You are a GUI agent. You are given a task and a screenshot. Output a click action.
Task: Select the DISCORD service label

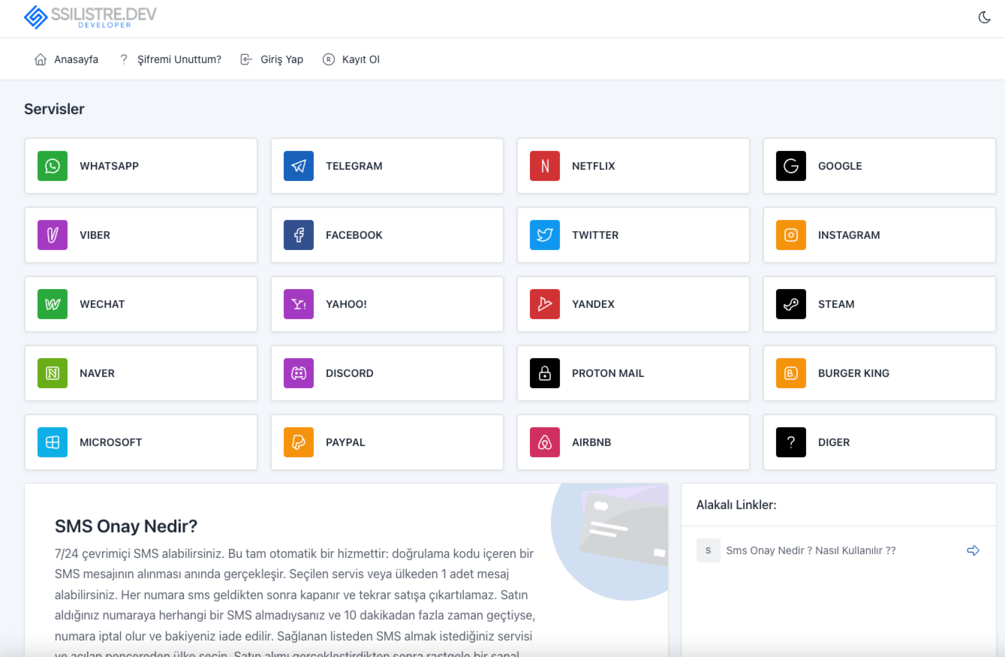[x=349, y=373]
